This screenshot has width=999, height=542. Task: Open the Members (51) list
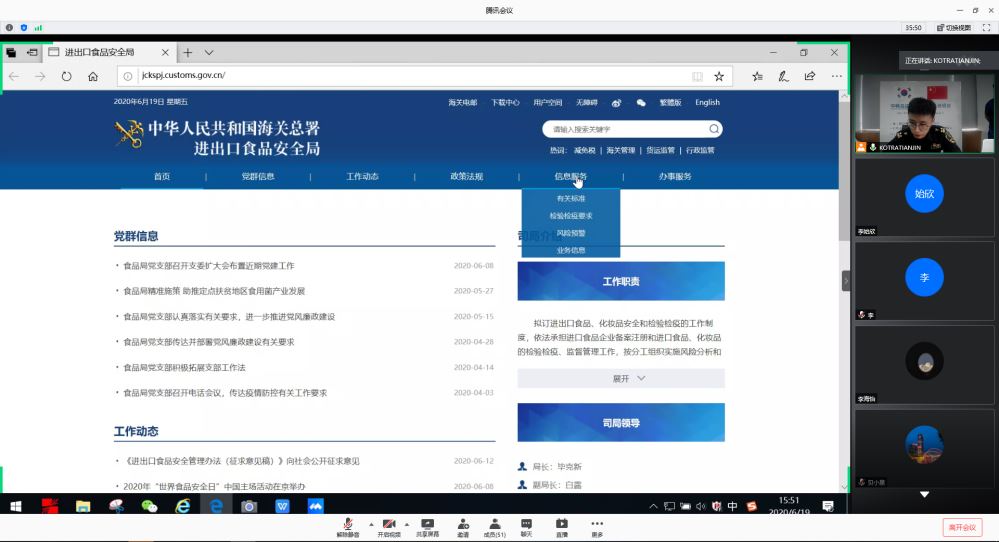tap(494, 527)
